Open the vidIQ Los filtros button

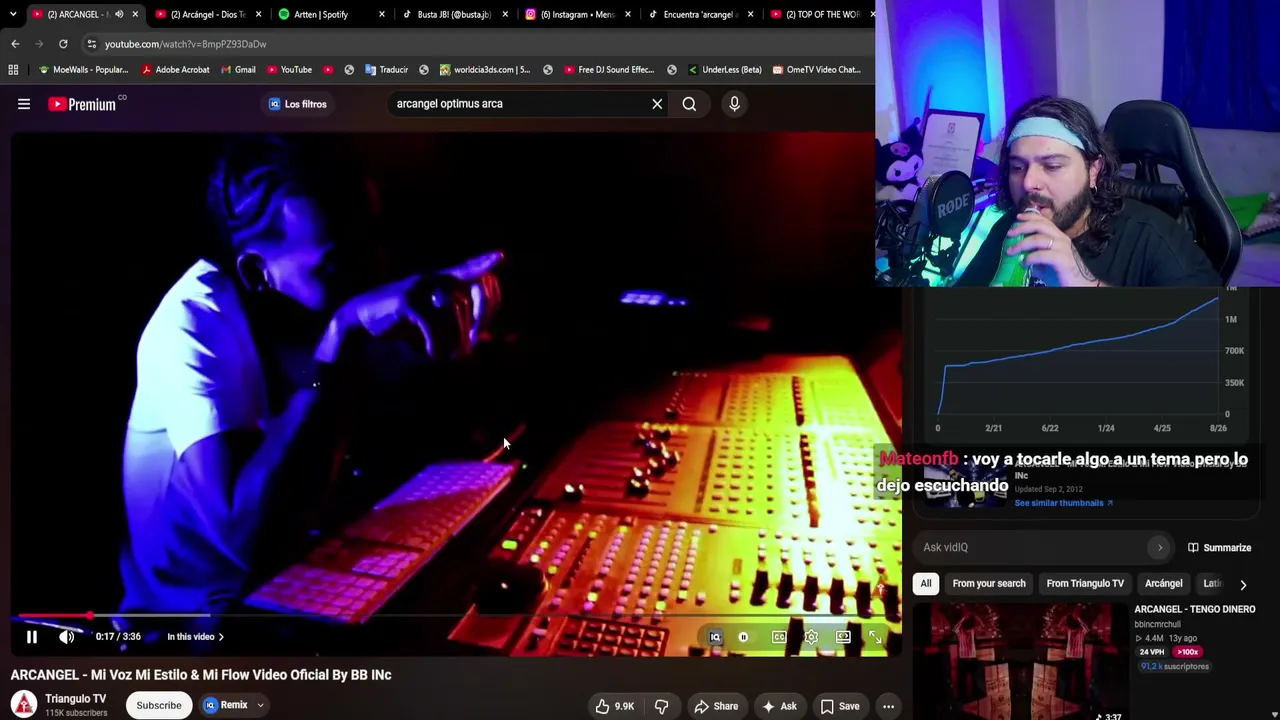[297, 104]
